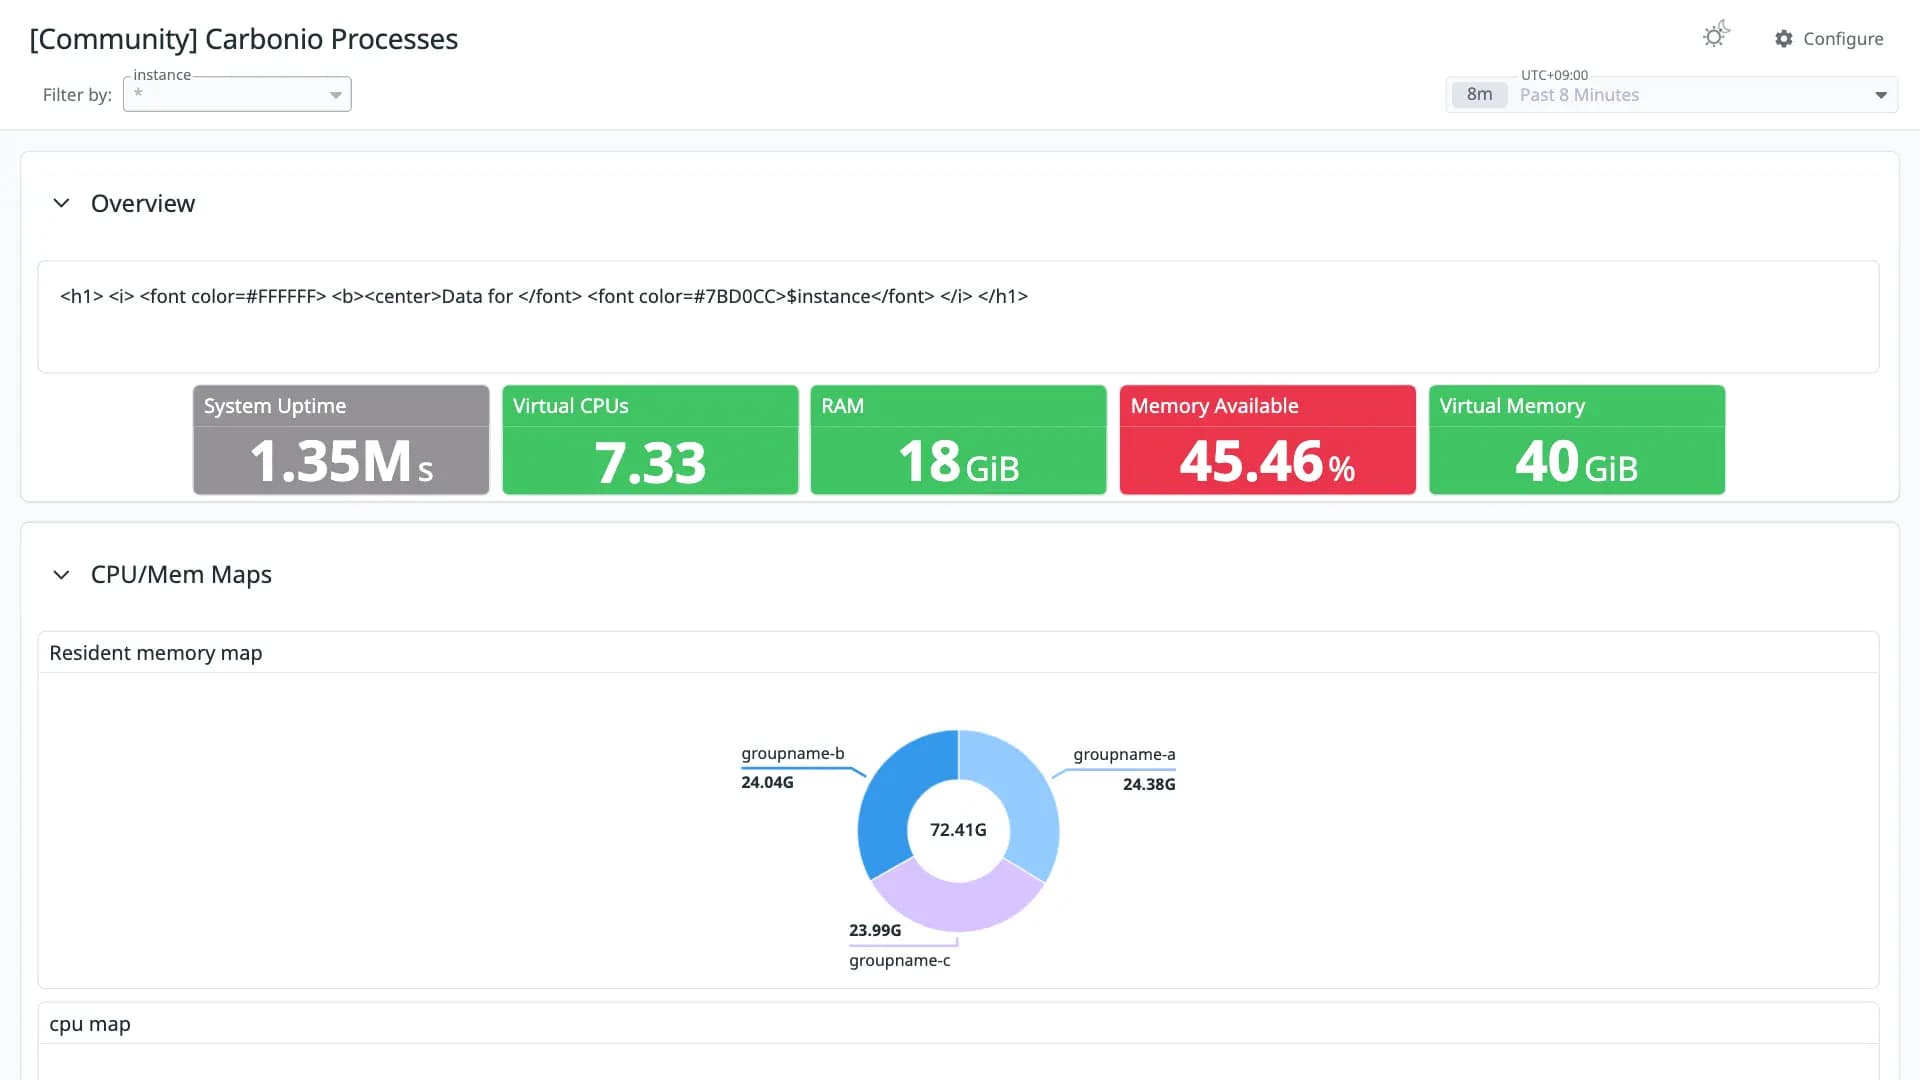Click the Configure gear icon
Viewport: 1920px width, 1080px height.
coord(1784,39)
